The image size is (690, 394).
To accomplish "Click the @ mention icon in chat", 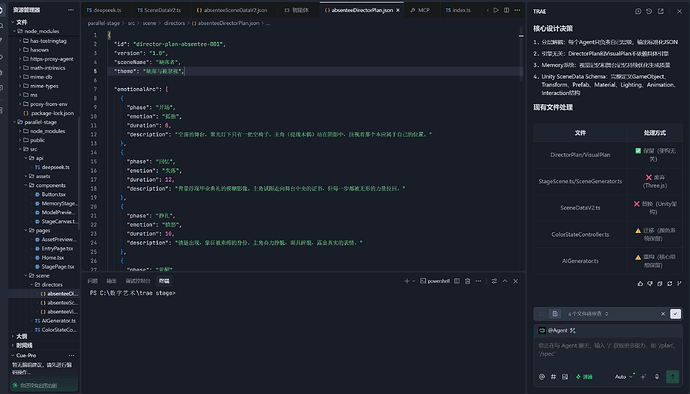I will [x=542, y=377].
